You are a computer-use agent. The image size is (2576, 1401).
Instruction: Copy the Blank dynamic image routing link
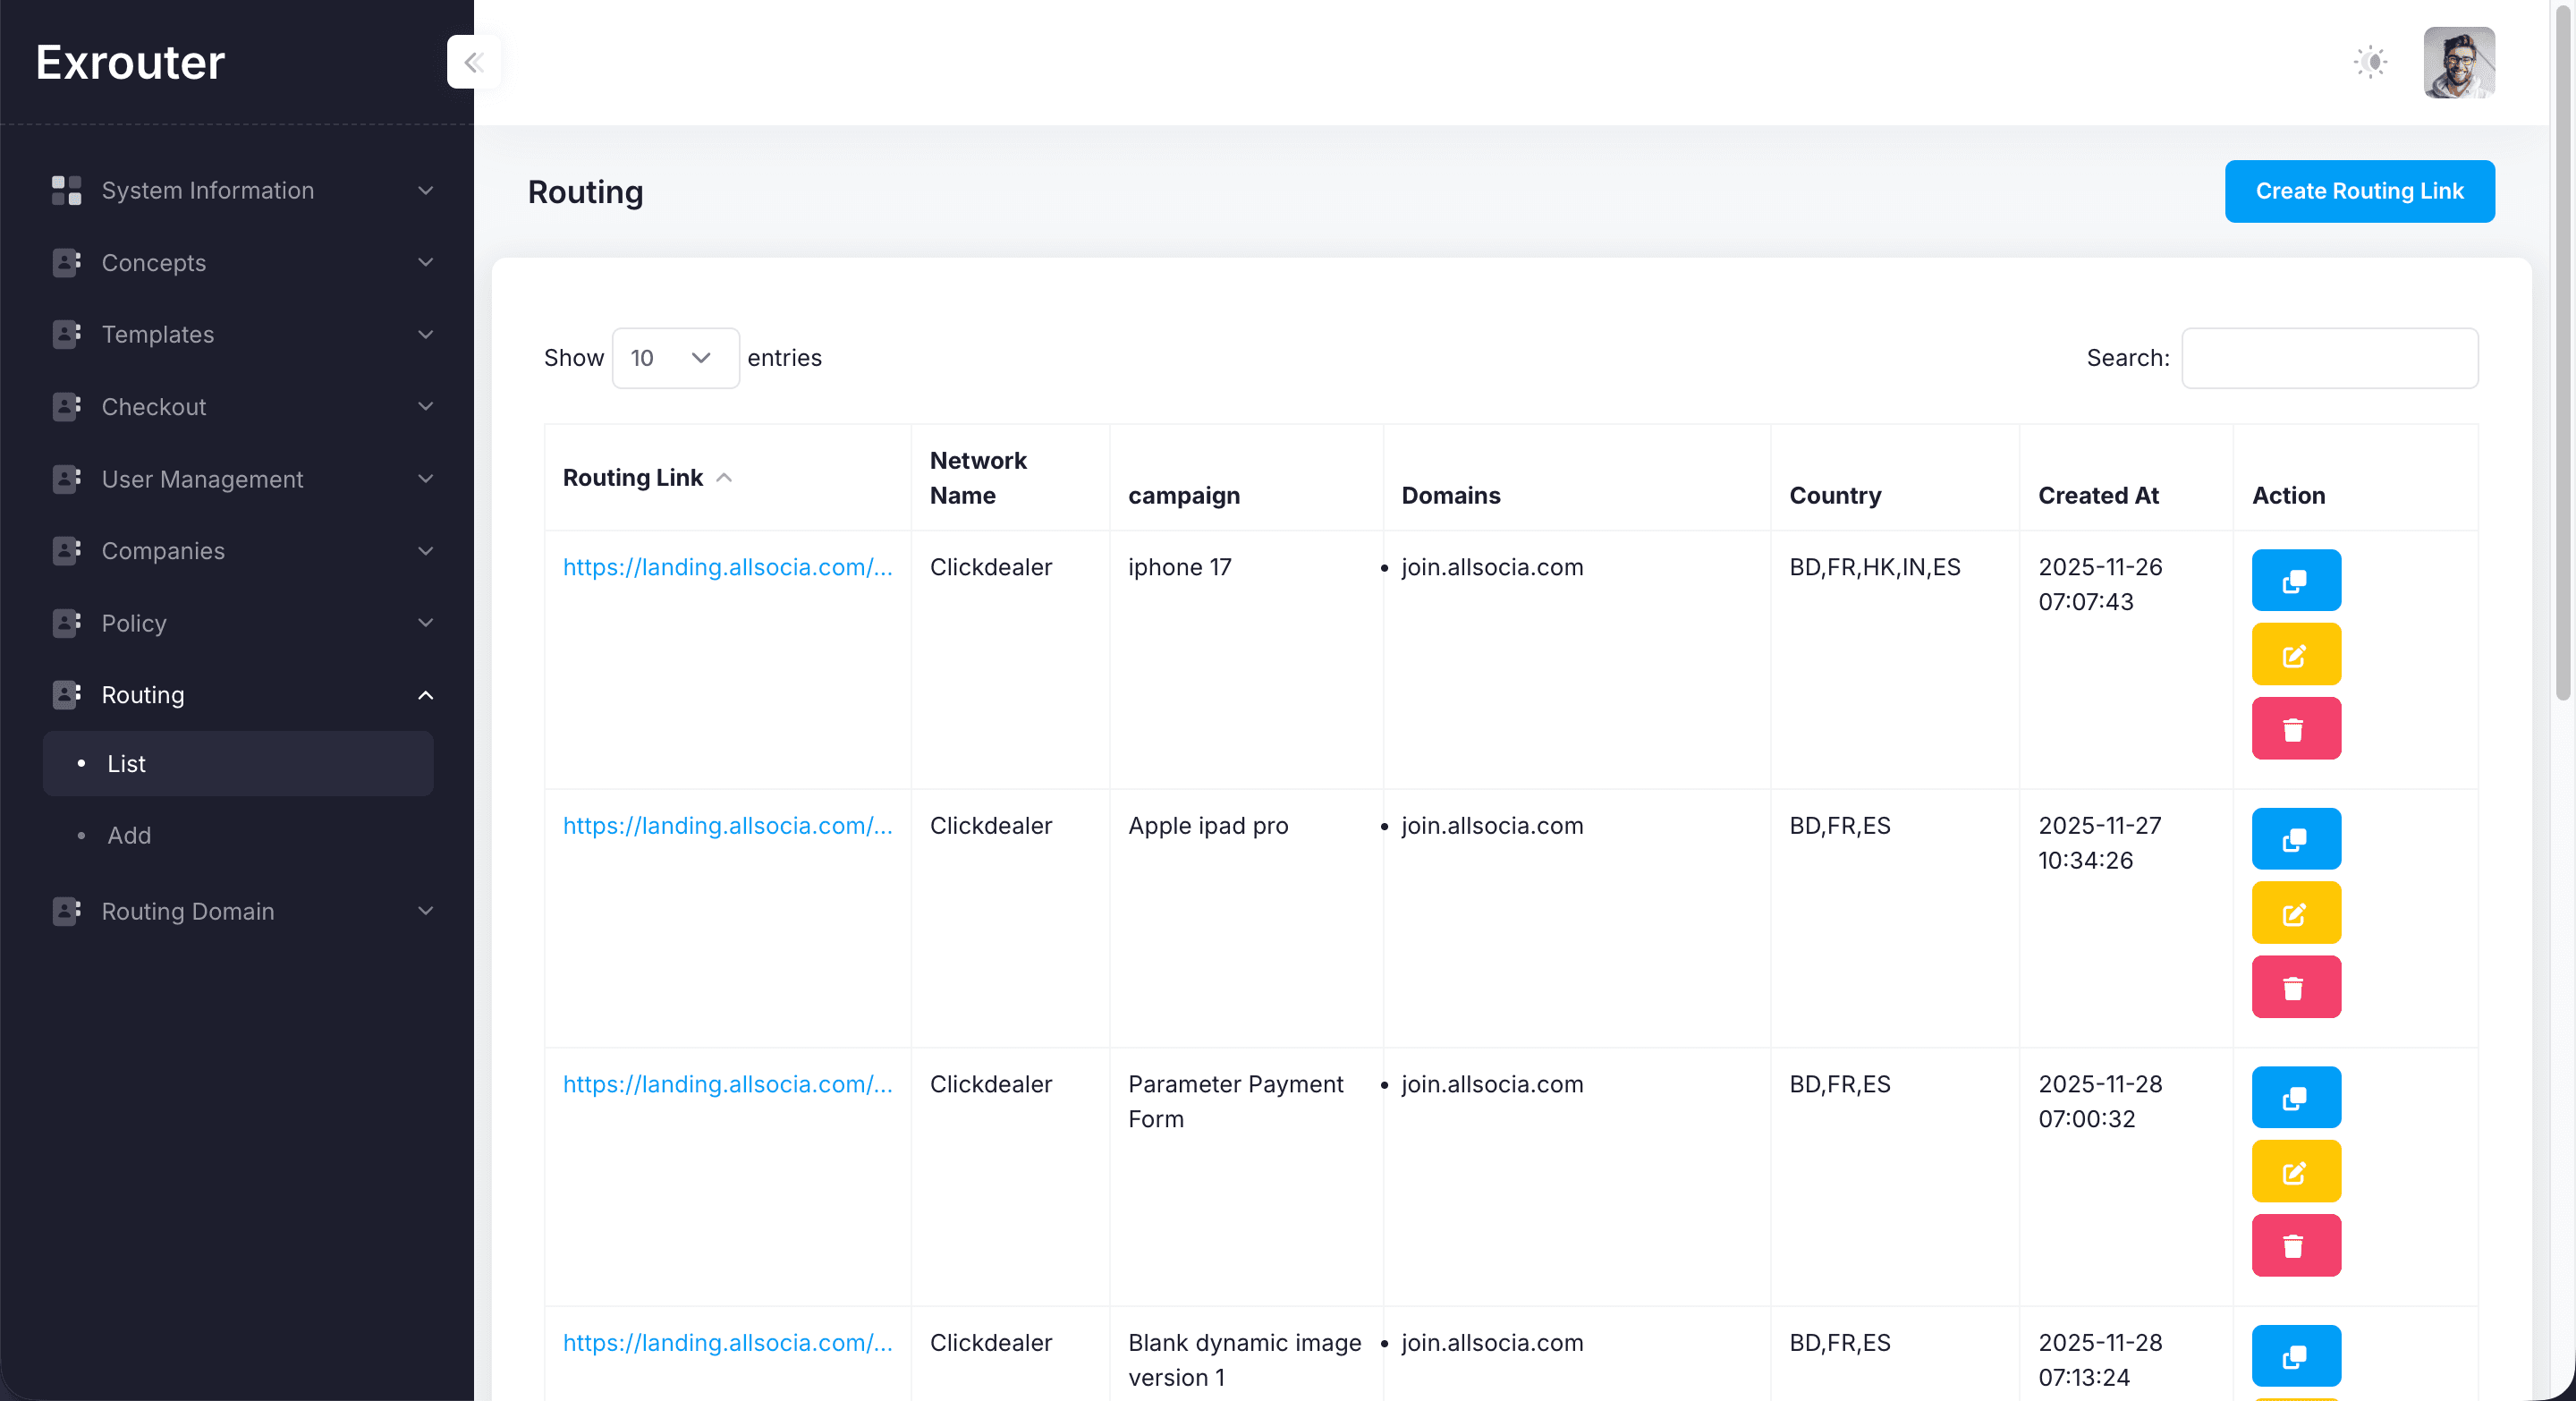(x=2296, y=1355)
